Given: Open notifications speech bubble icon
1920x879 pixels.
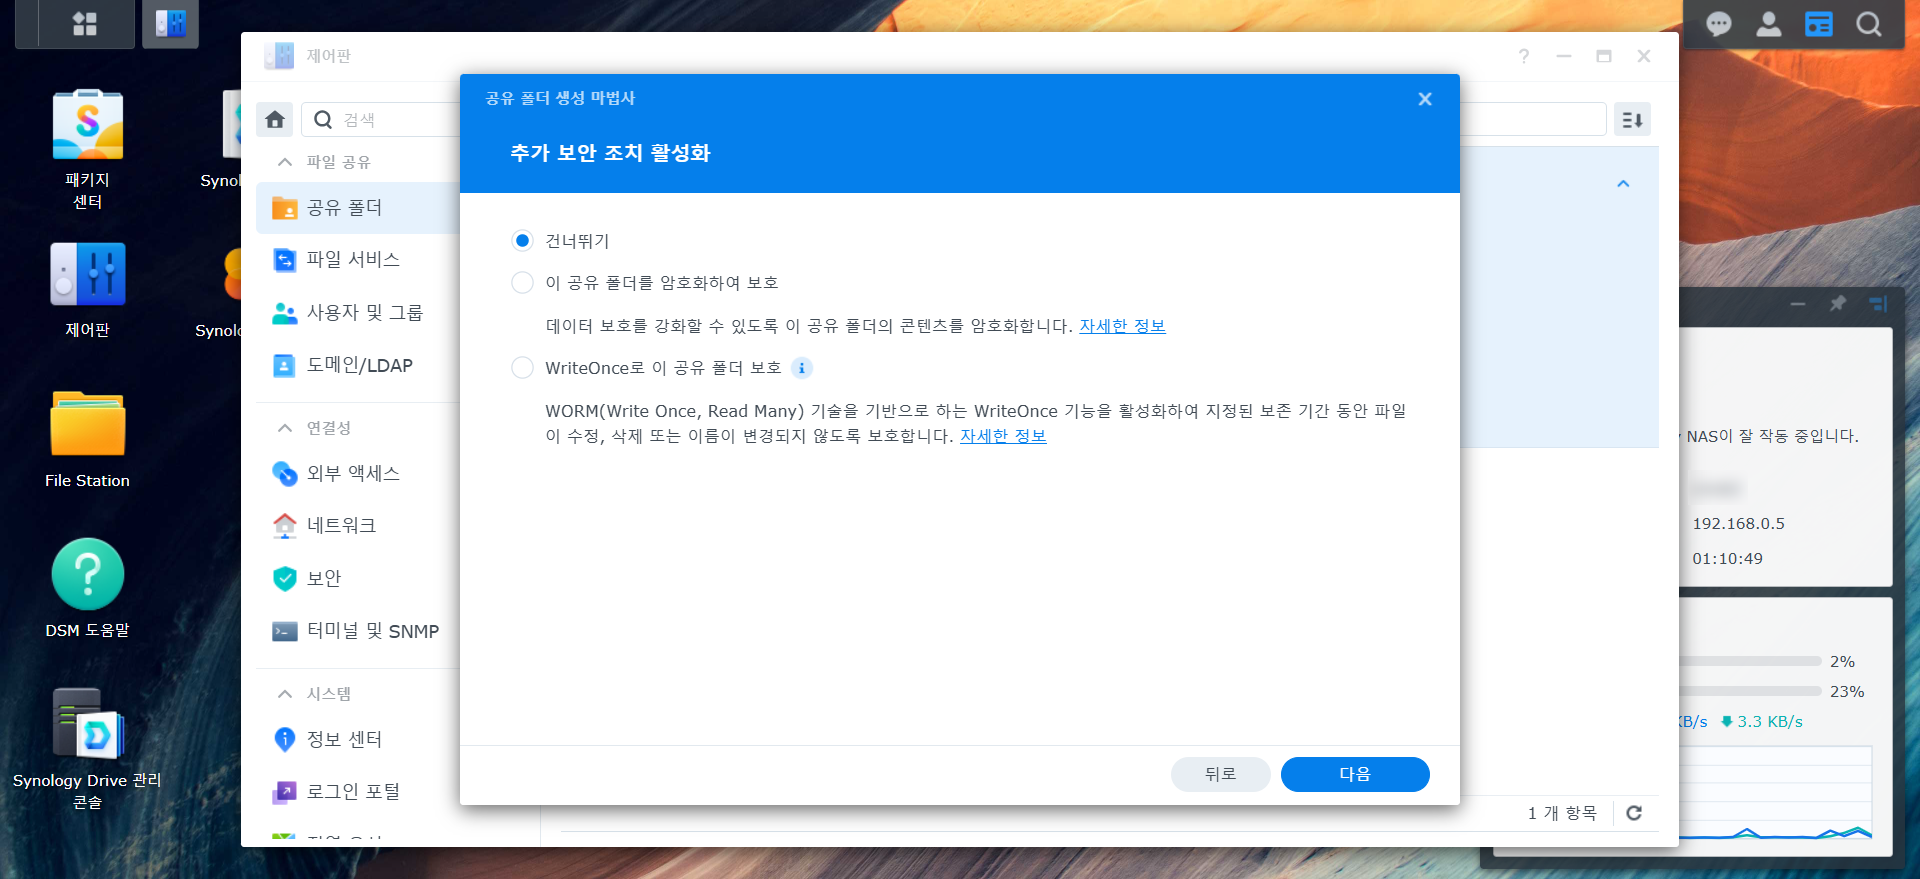Looking at the screenshot, I should tap(1718, 24).
